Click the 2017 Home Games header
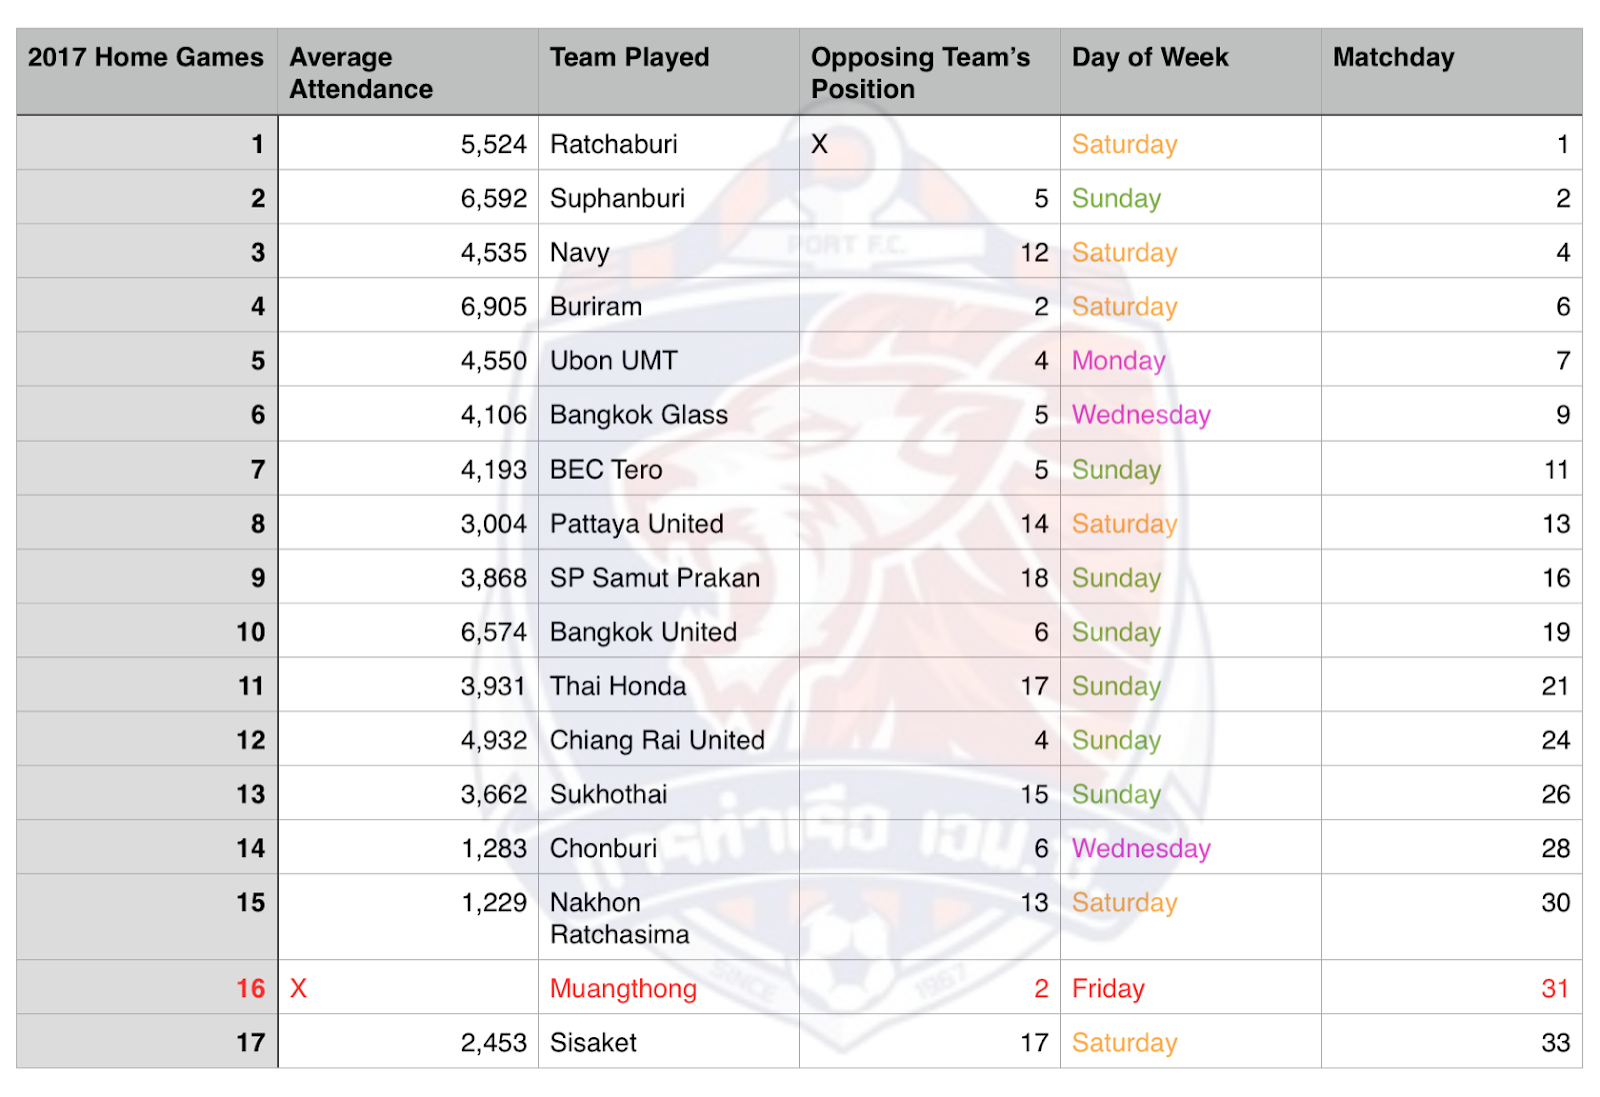 [147, 72]
